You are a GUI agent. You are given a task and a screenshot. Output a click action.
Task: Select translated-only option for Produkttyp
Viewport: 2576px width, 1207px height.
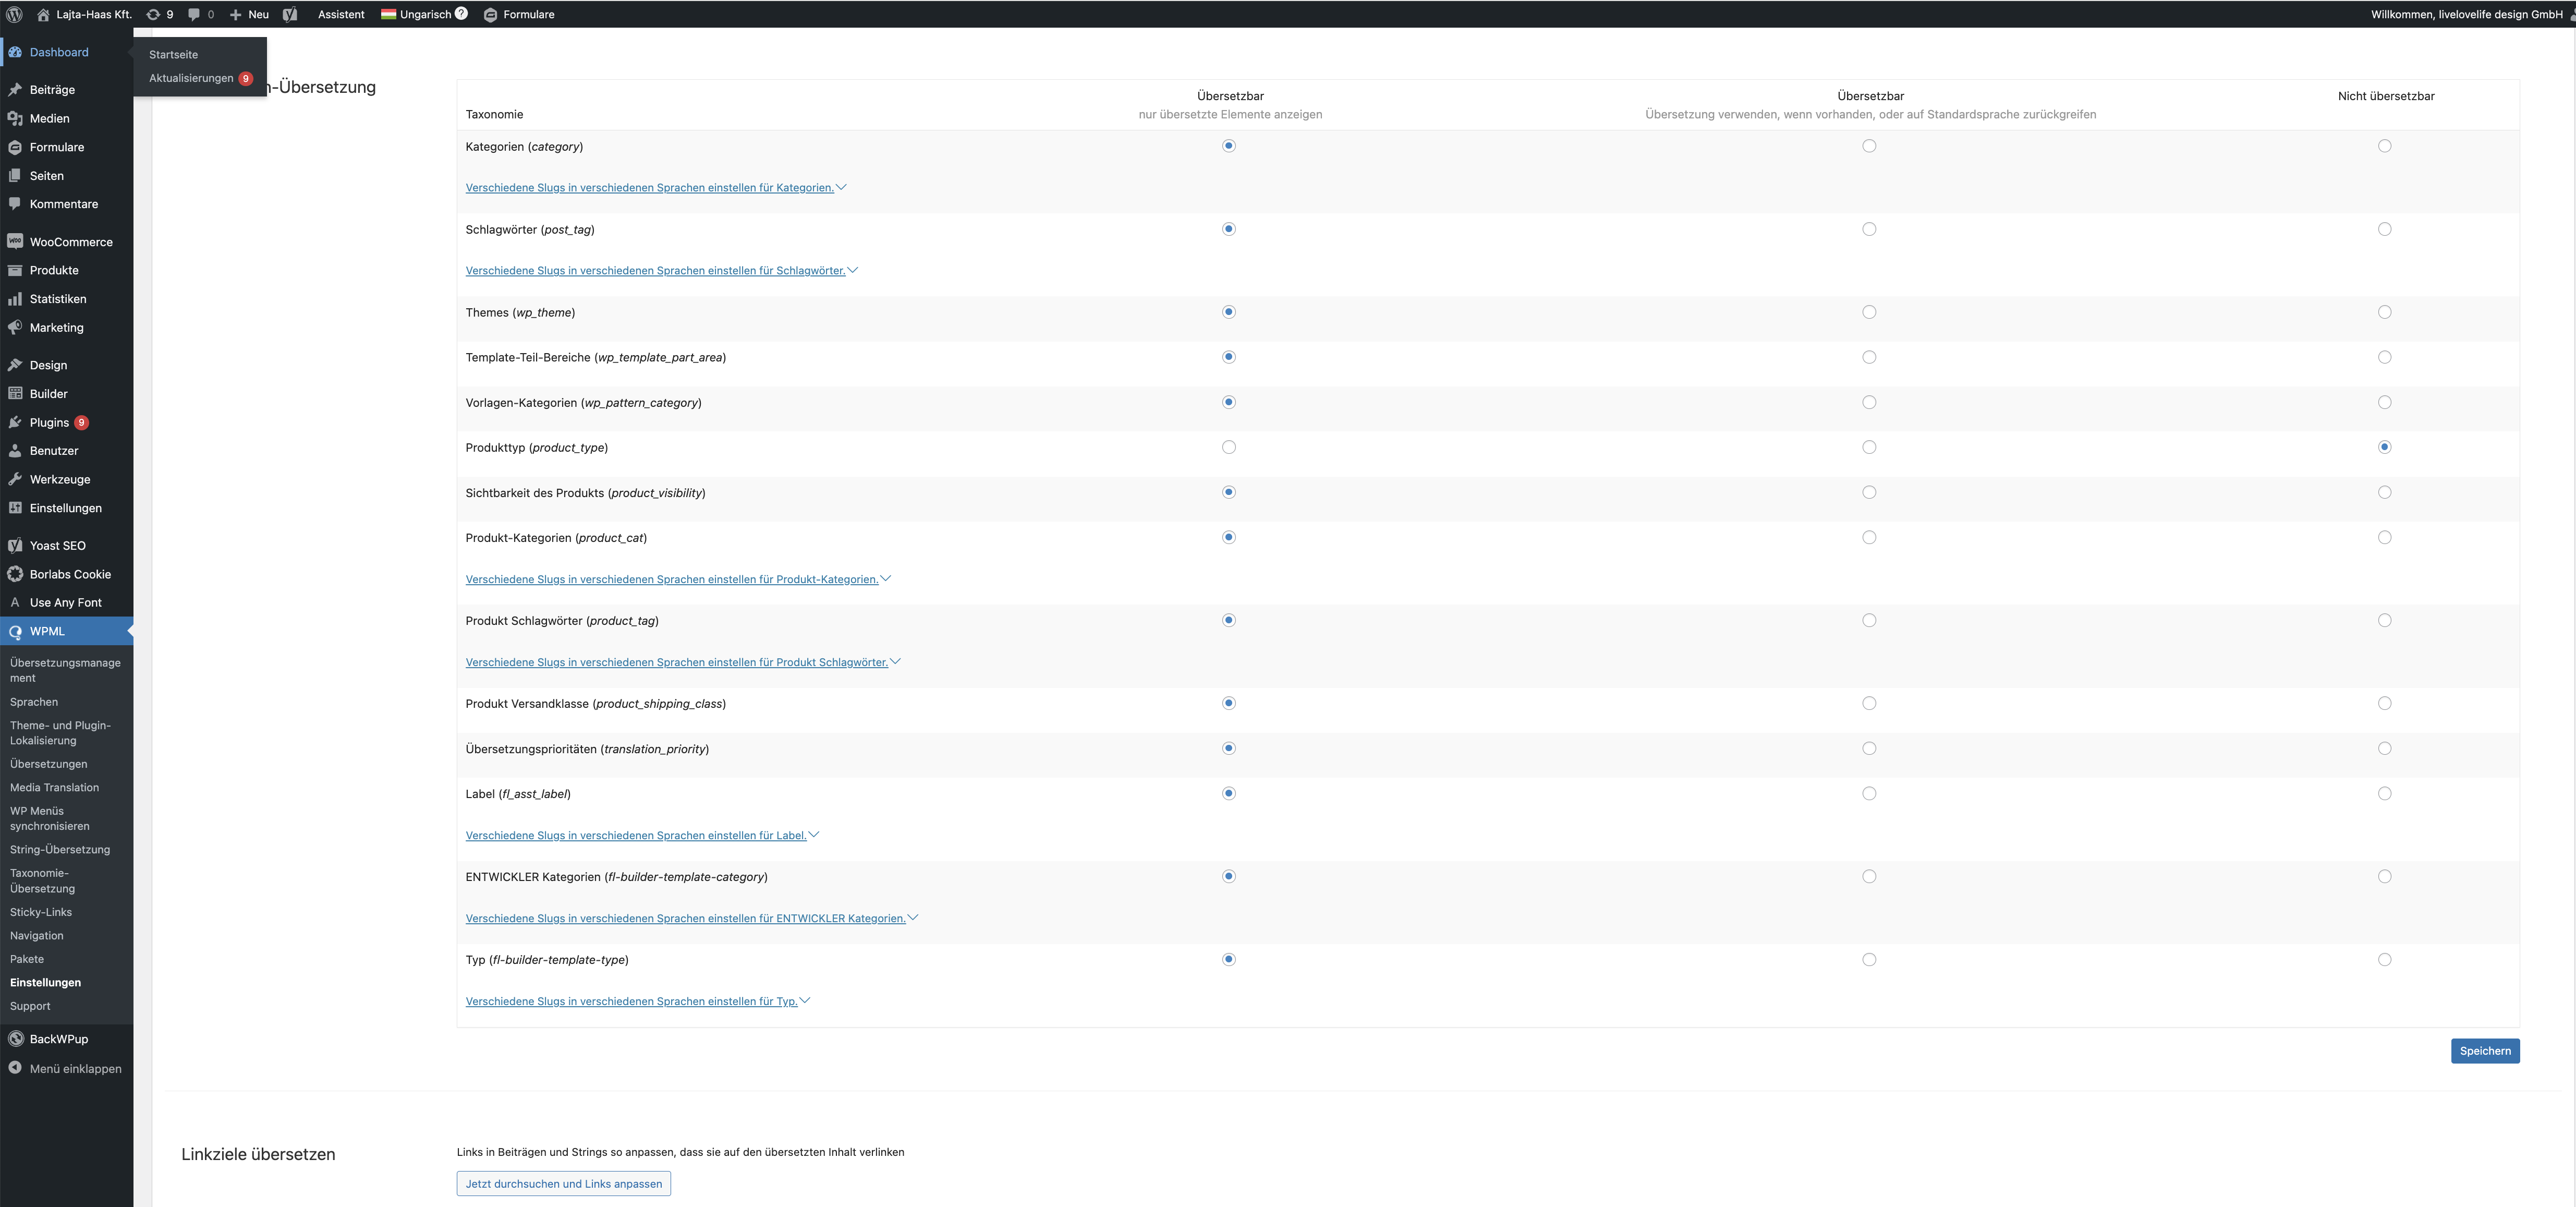pyautogui.click(x=1229, y=447)
